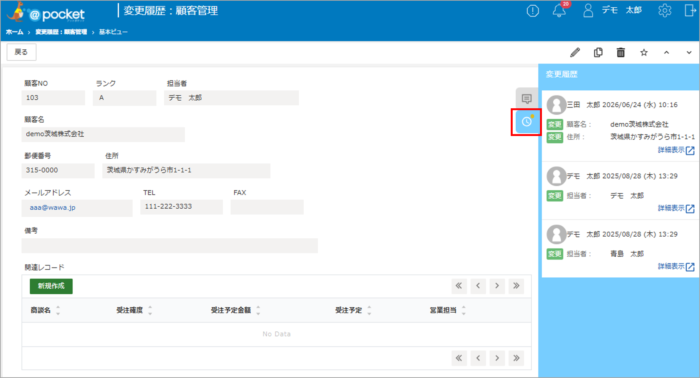Click the 担当者 field

231,98
